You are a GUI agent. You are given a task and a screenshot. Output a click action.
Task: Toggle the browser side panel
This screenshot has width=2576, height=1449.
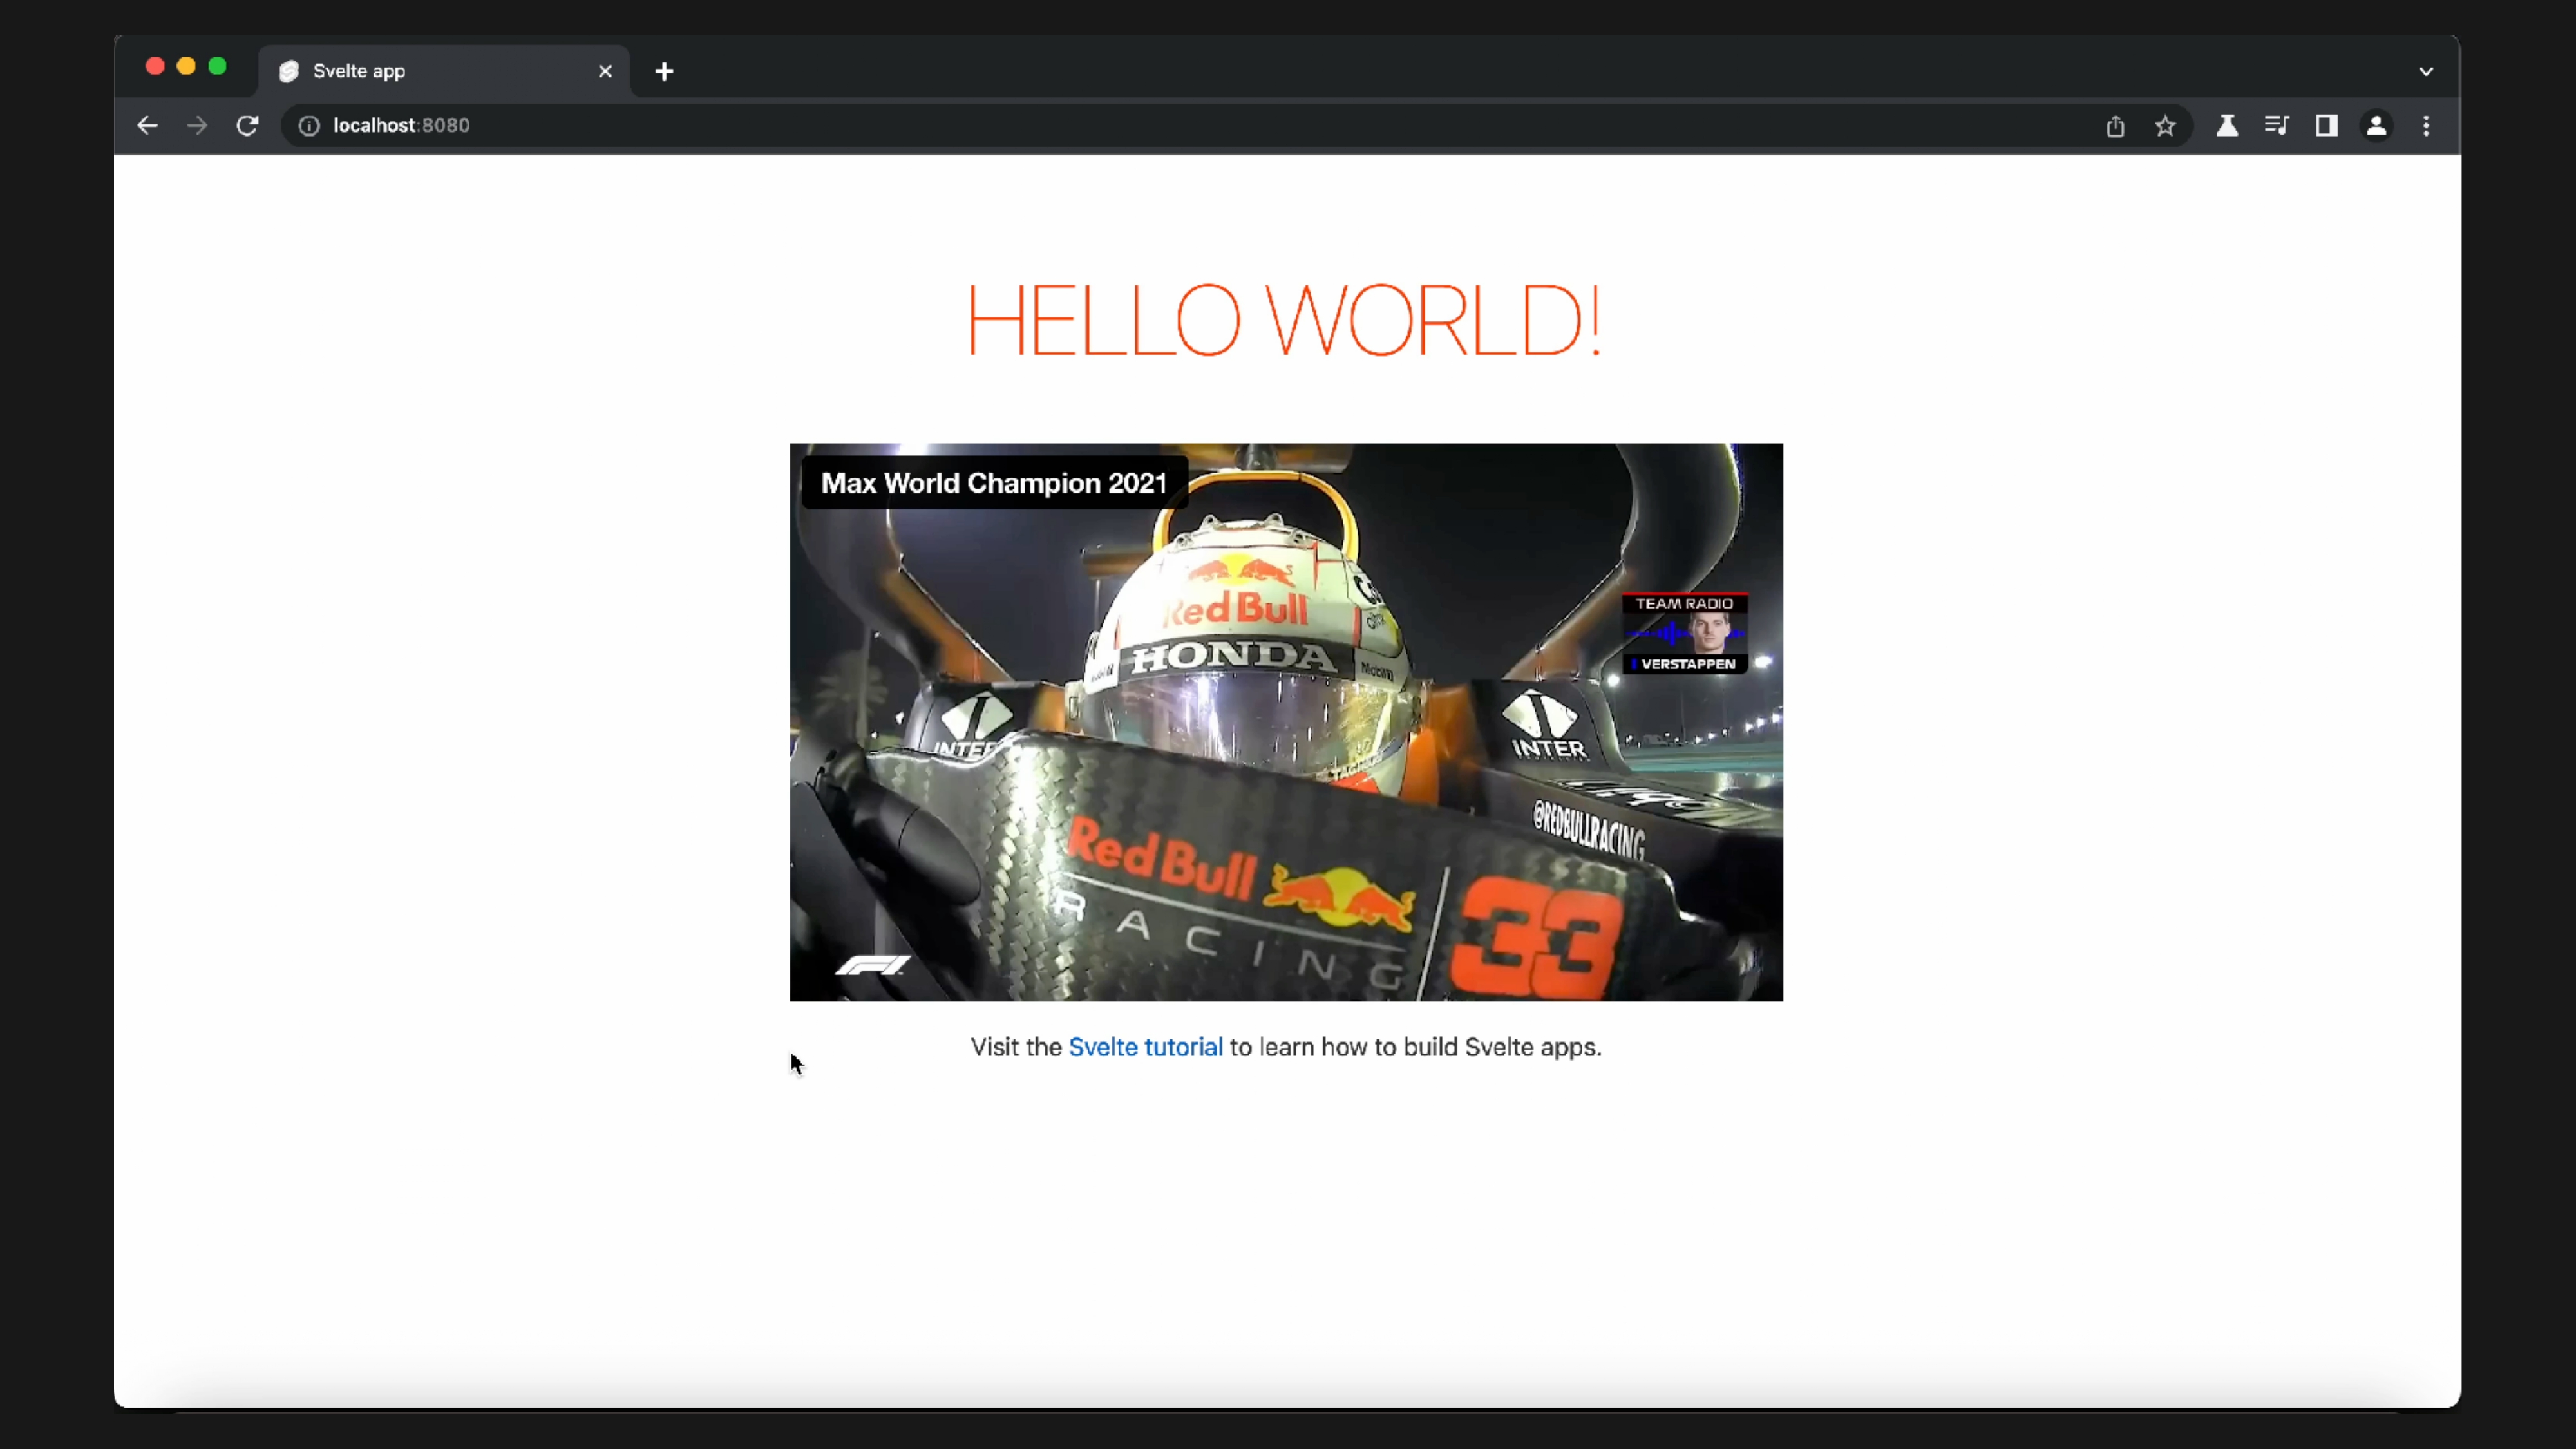pyautogui.click(x=2327, y=126)
